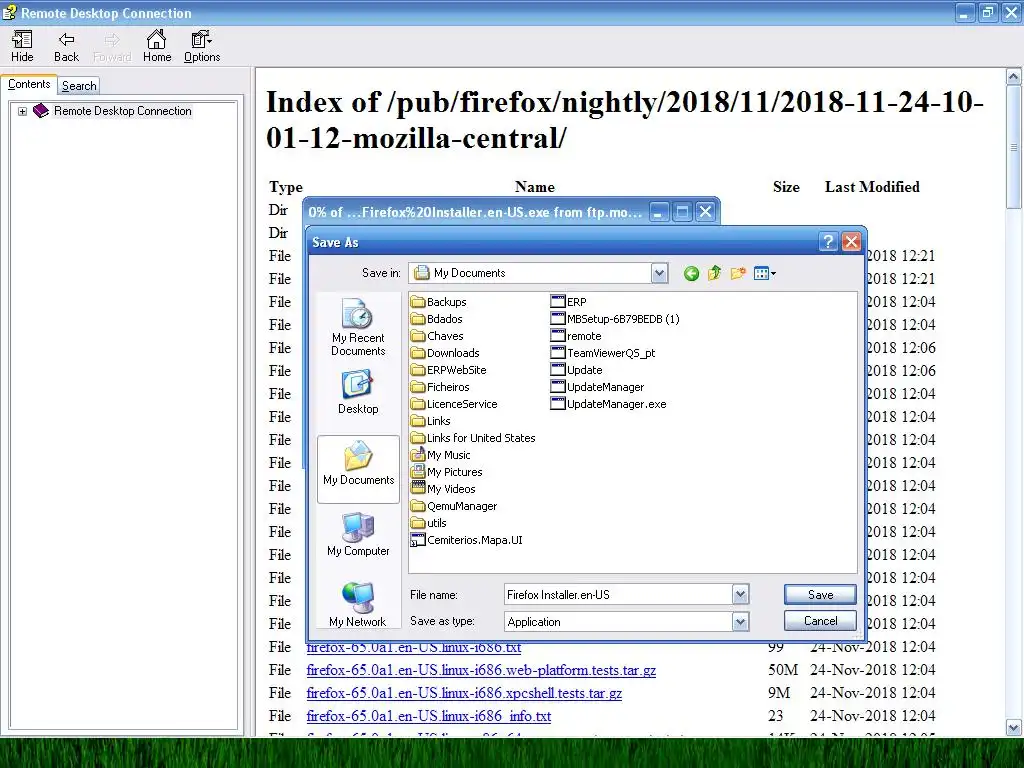
Task: Switch to the Contents tab
Action: (29, 84)
